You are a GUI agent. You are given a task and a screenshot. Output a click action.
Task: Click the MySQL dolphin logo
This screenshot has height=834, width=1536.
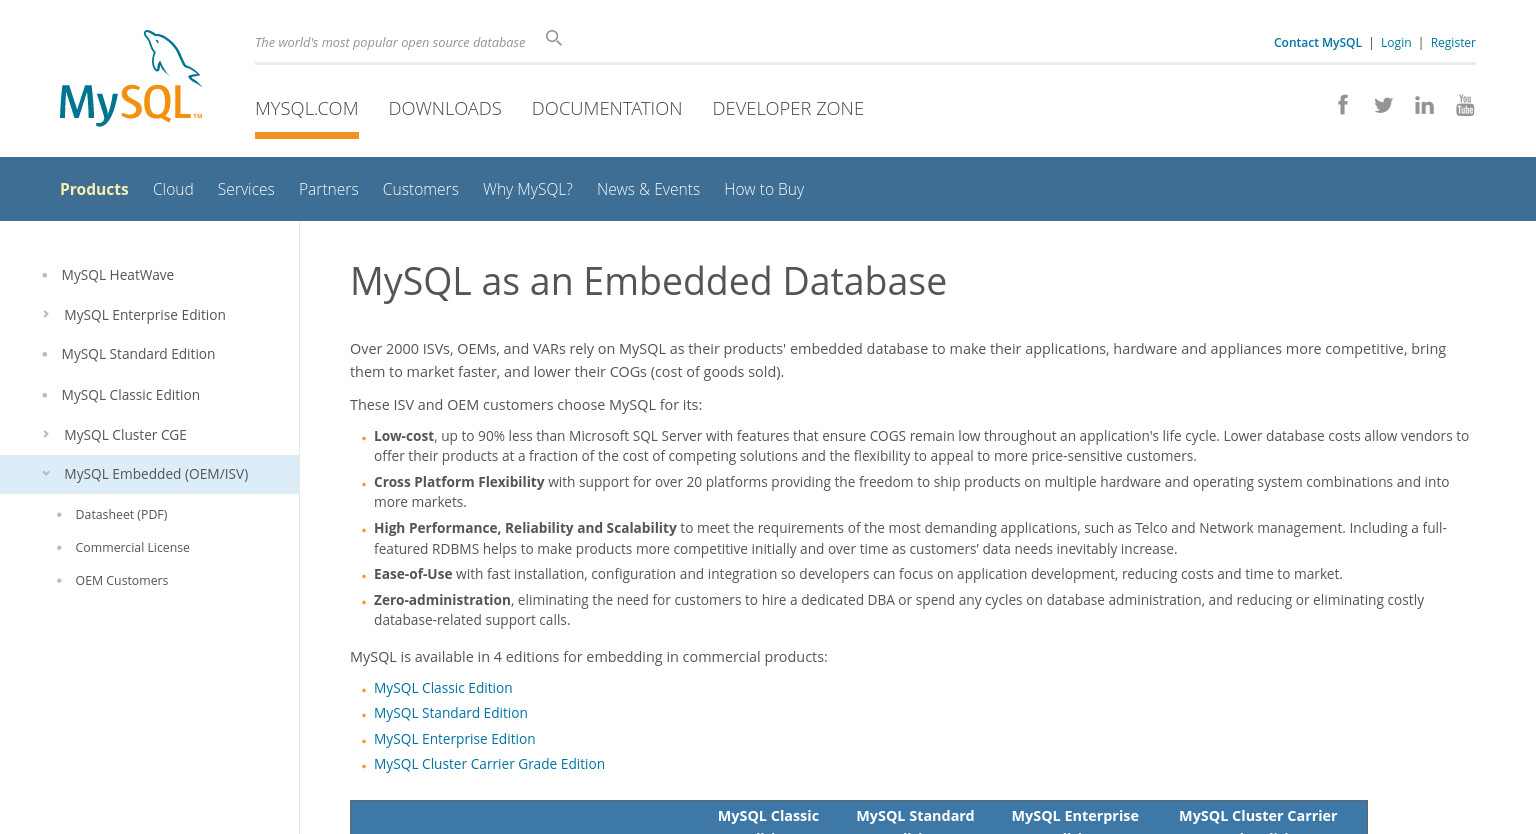pyautogui.click(x=131, y=78)
